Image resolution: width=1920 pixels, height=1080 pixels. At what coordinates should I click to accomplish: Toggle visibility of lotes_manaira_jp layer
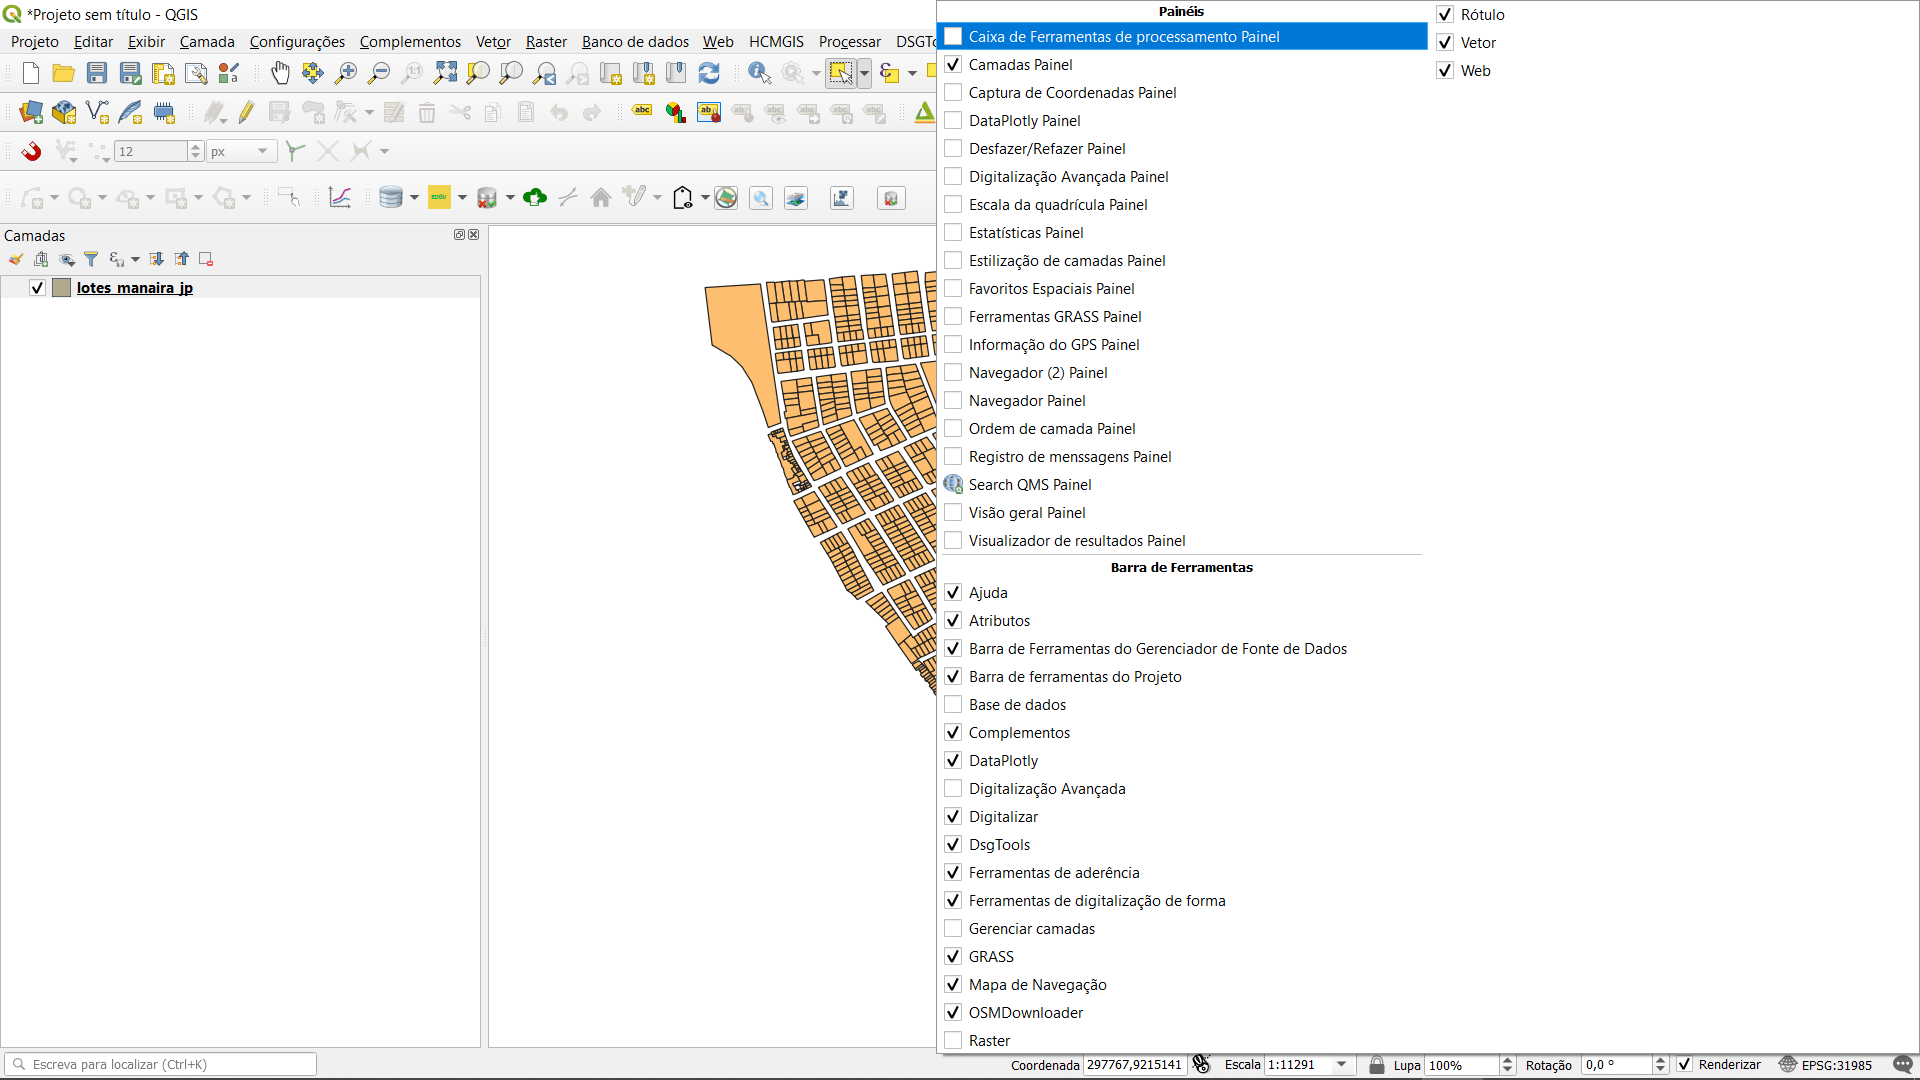37,288
